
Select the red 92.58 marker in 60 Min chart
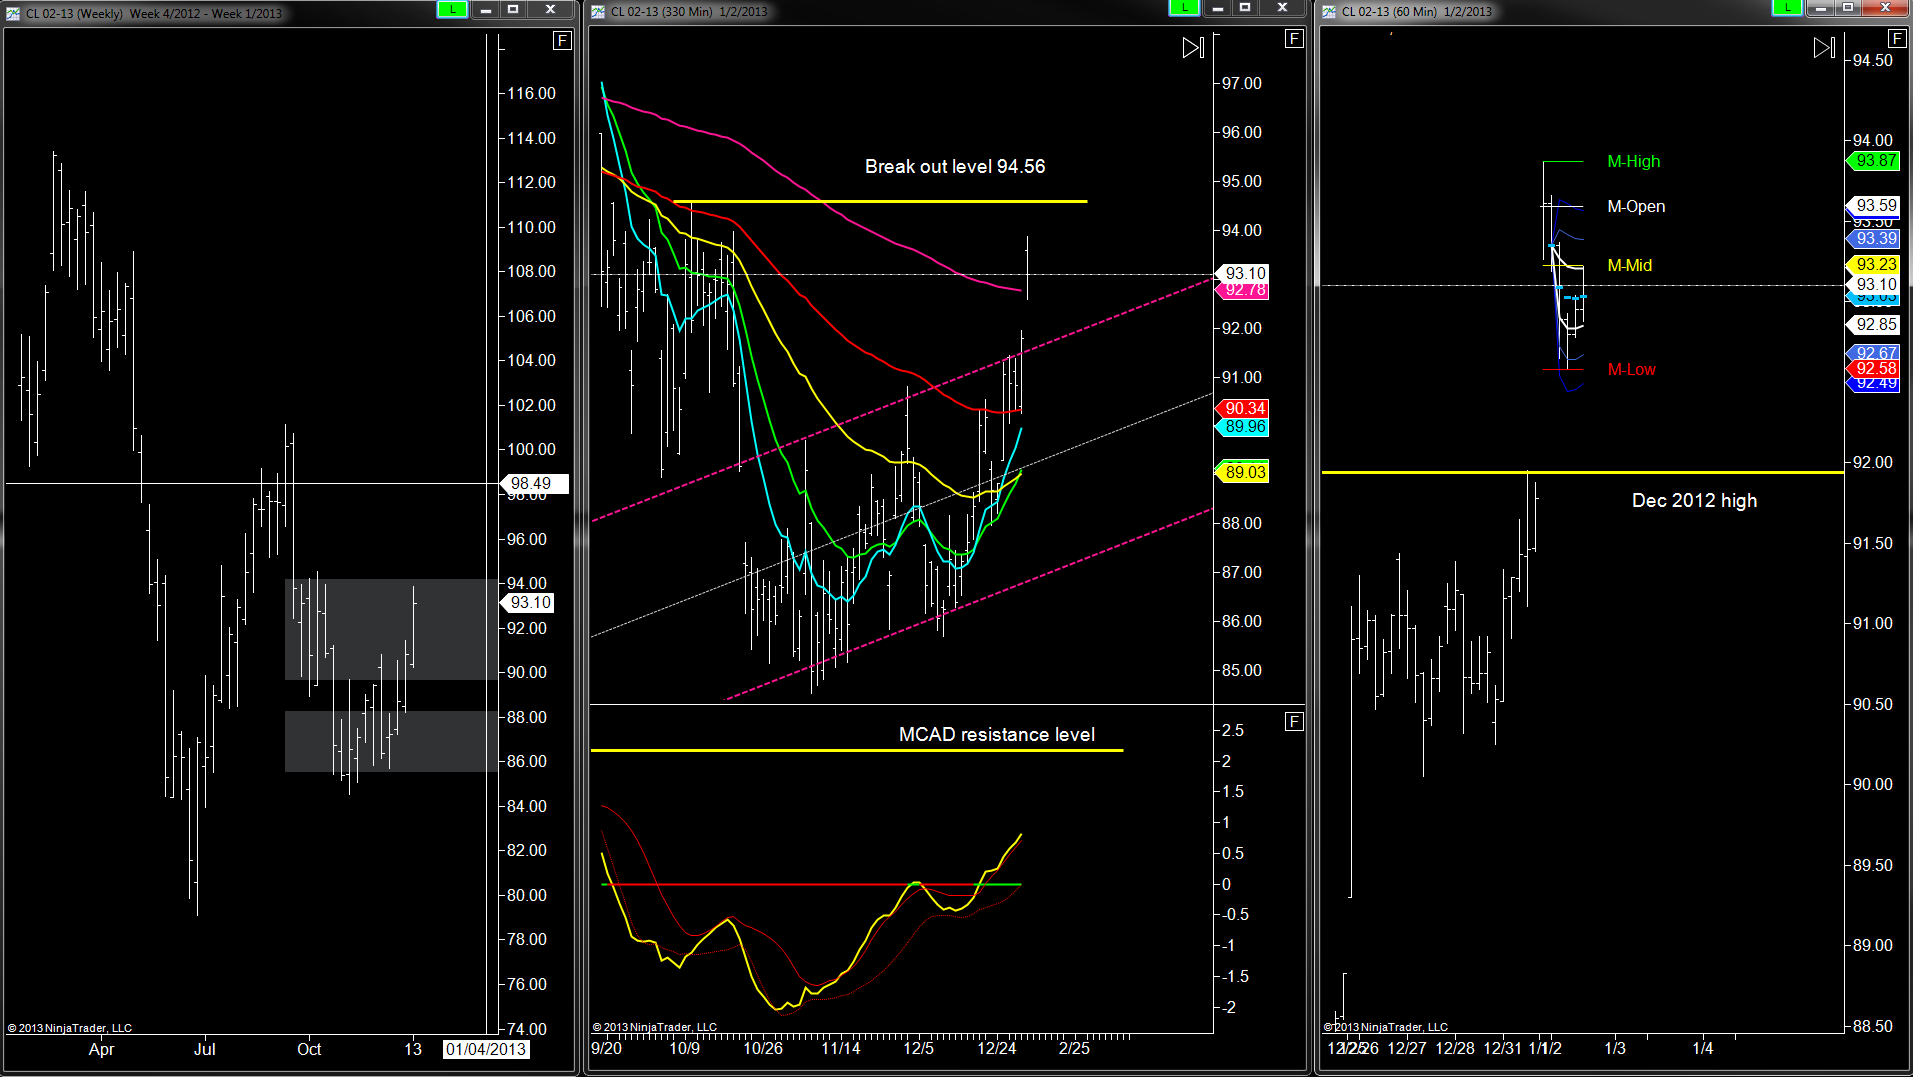tap(1872, 369)
